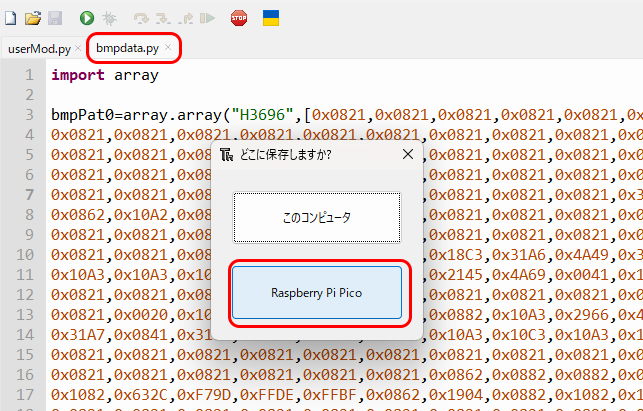The height and width of the screenshot is (411, 643).
Task: Click the 0x4A69 value on line 11
Action: click(x=519, y=274)
